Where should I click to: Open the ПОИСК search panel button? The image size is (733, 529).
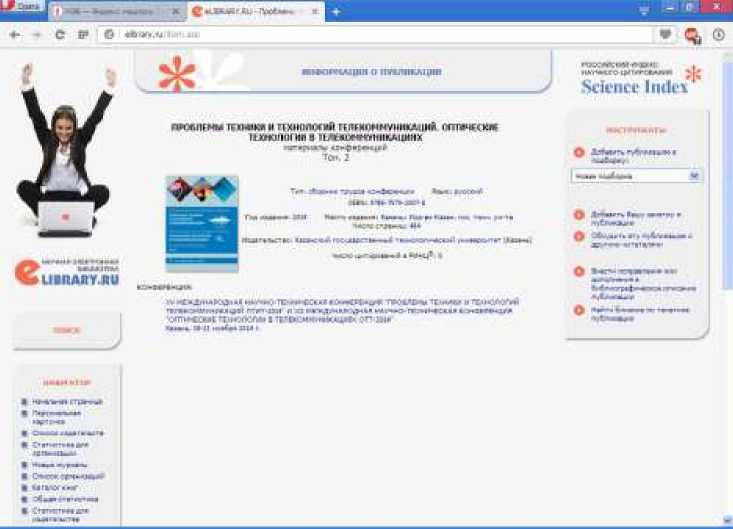pyautogui.click(x=66, y=330)
